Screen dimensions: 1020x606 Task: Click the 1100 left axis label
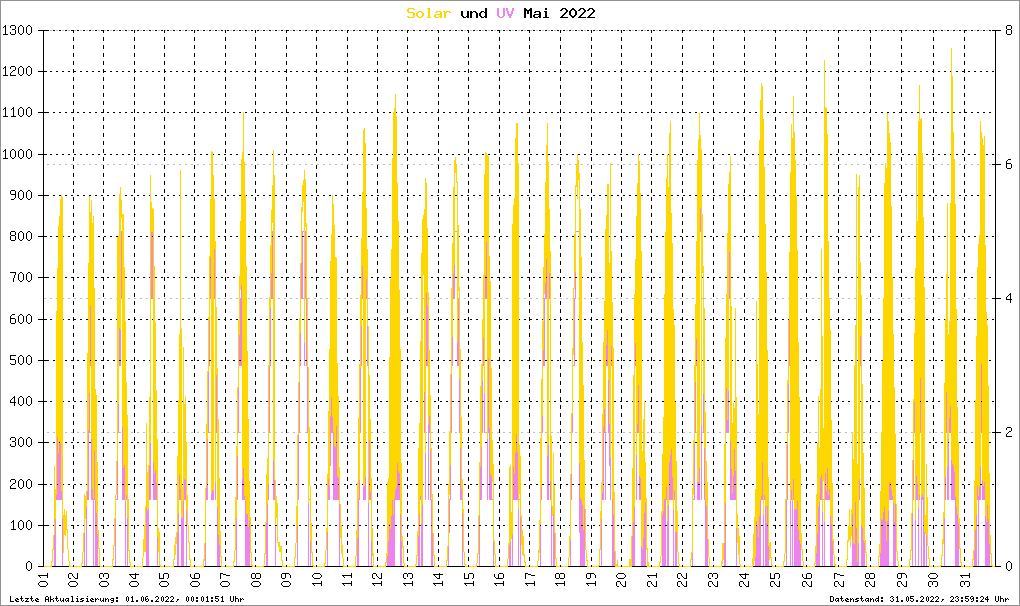[x=18, y=112]
